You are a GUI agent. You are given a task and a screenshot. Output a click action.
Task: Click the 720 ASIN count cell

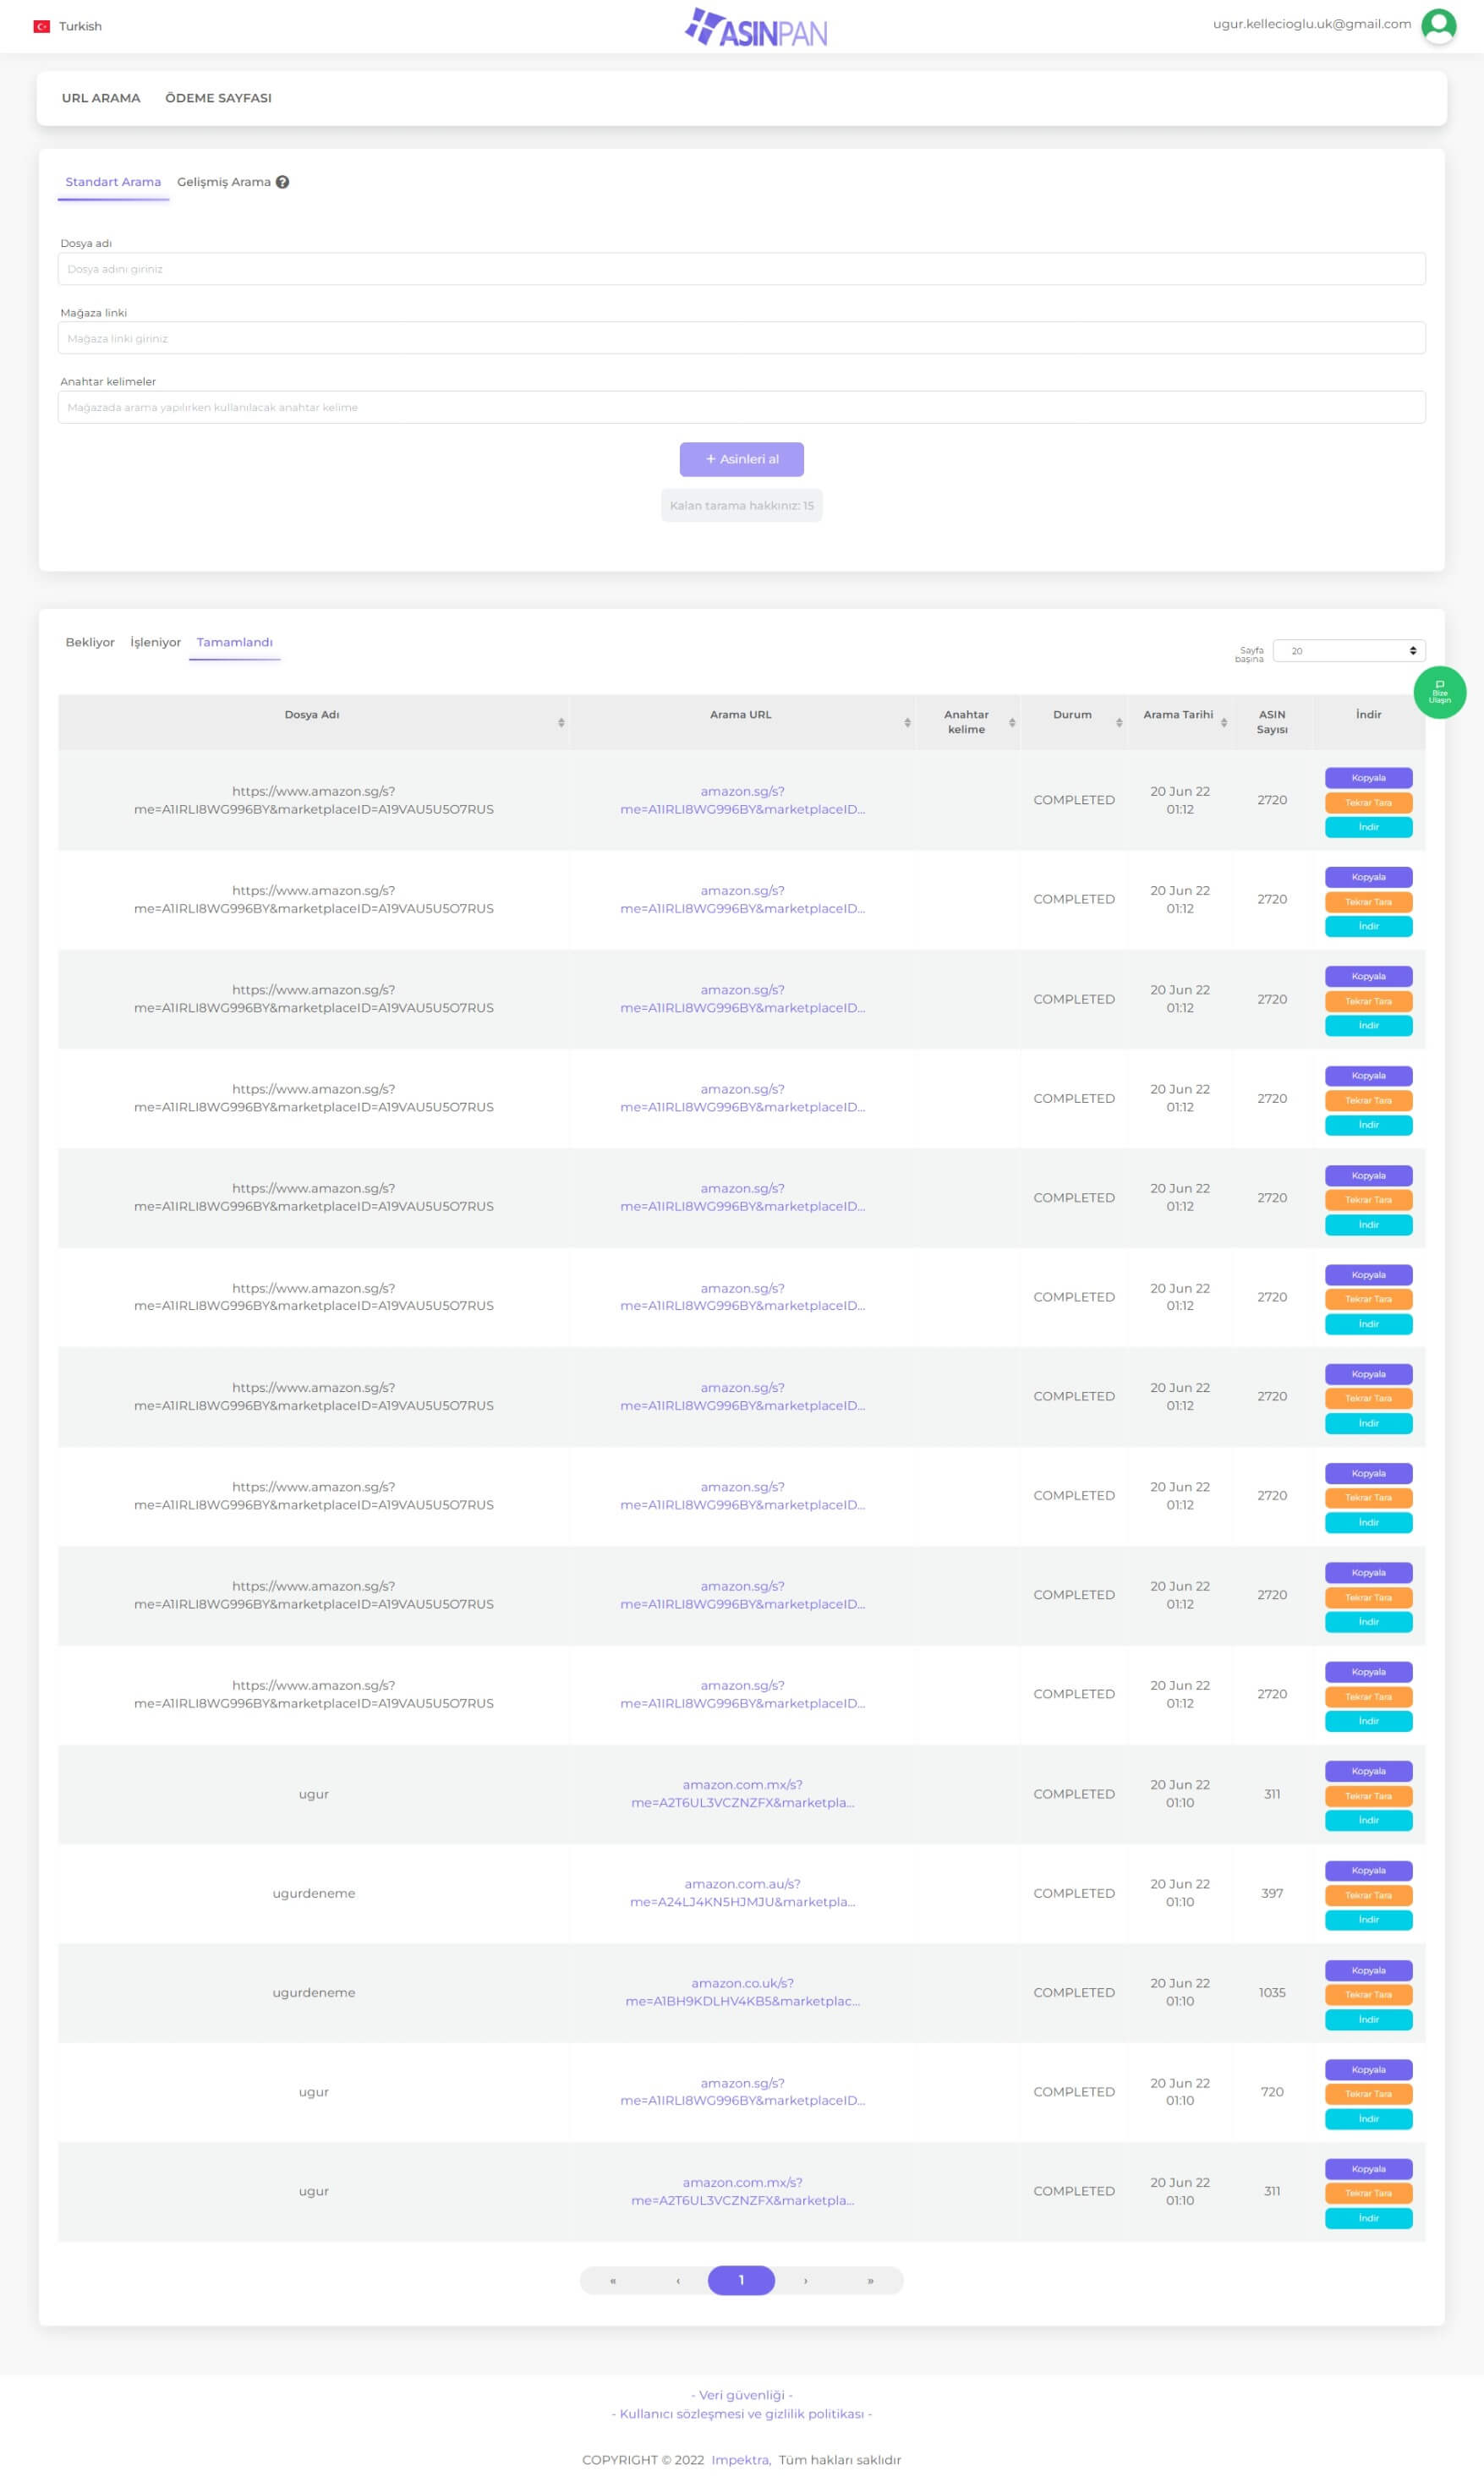click(x=1272, y=2092)
